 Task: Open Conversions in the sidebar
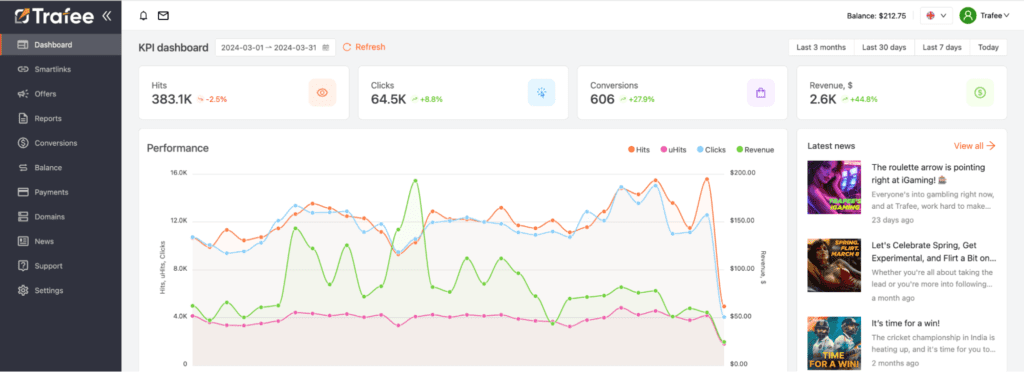pyautogui.click(x=61, y=143)
